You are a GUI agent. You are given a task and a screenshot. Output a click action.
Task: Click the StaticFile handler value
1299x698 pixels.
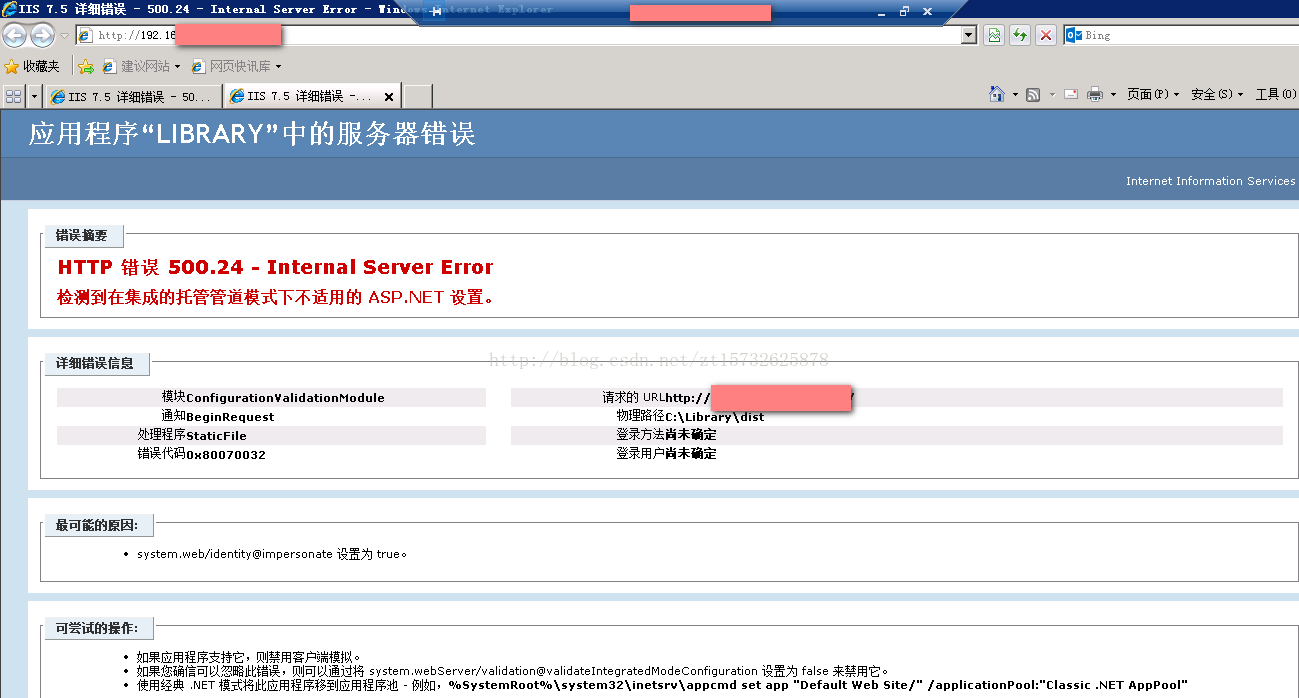pyautogui.click(x=216, y=436)
